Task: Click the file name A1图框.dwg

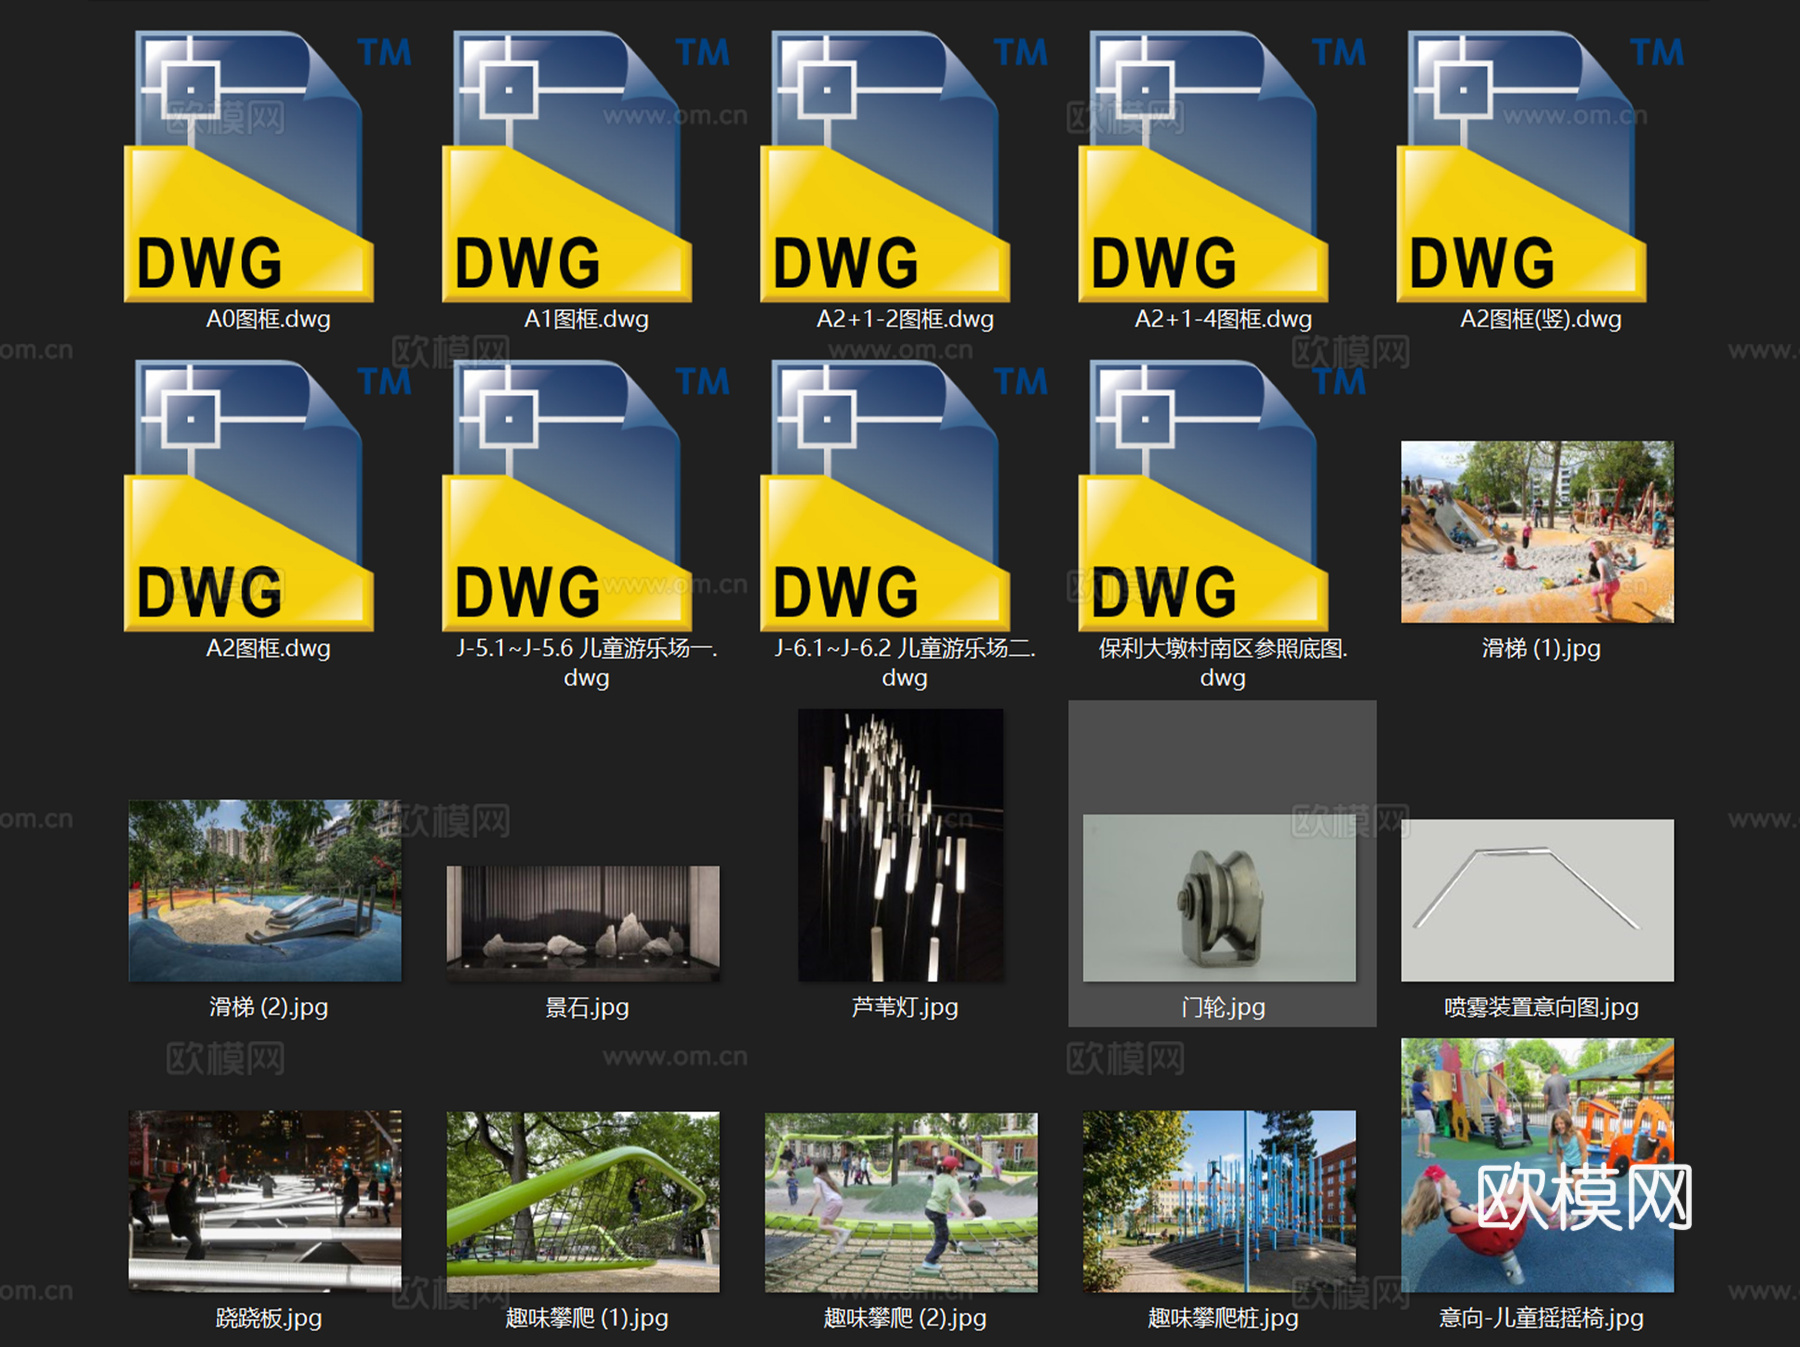Action: coord(586,319)
